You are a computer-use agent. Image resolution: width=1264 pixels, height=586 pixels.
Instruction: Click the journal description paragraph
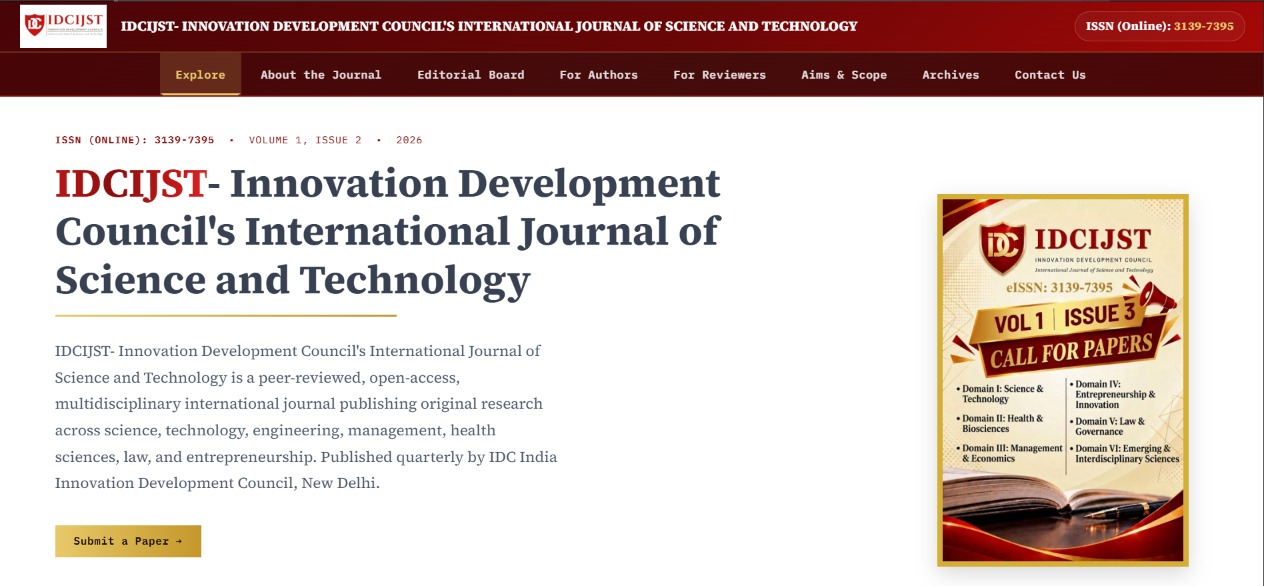[x=306, y=417]
